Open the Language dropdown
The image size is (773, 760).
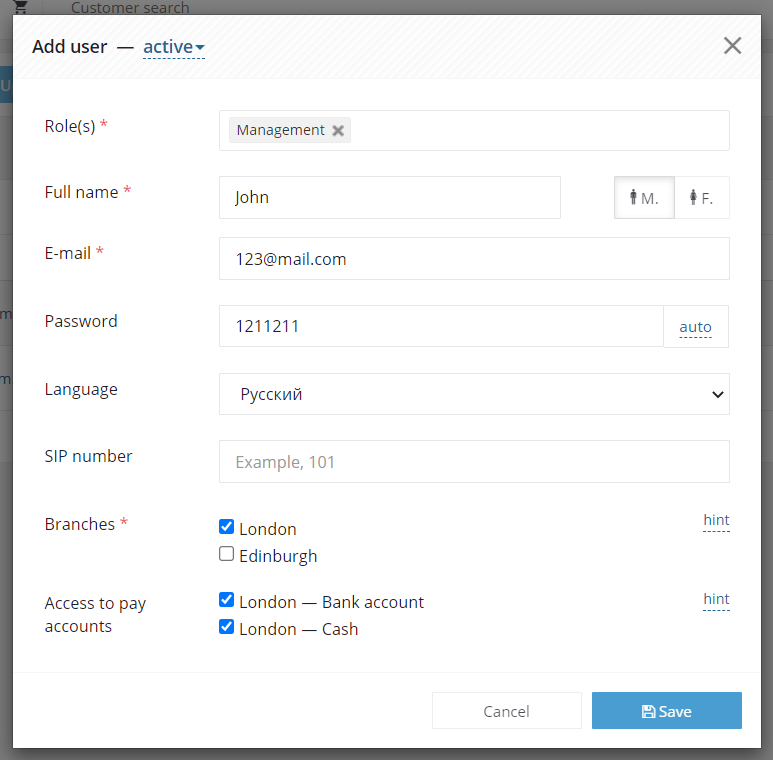click(474, 394)
